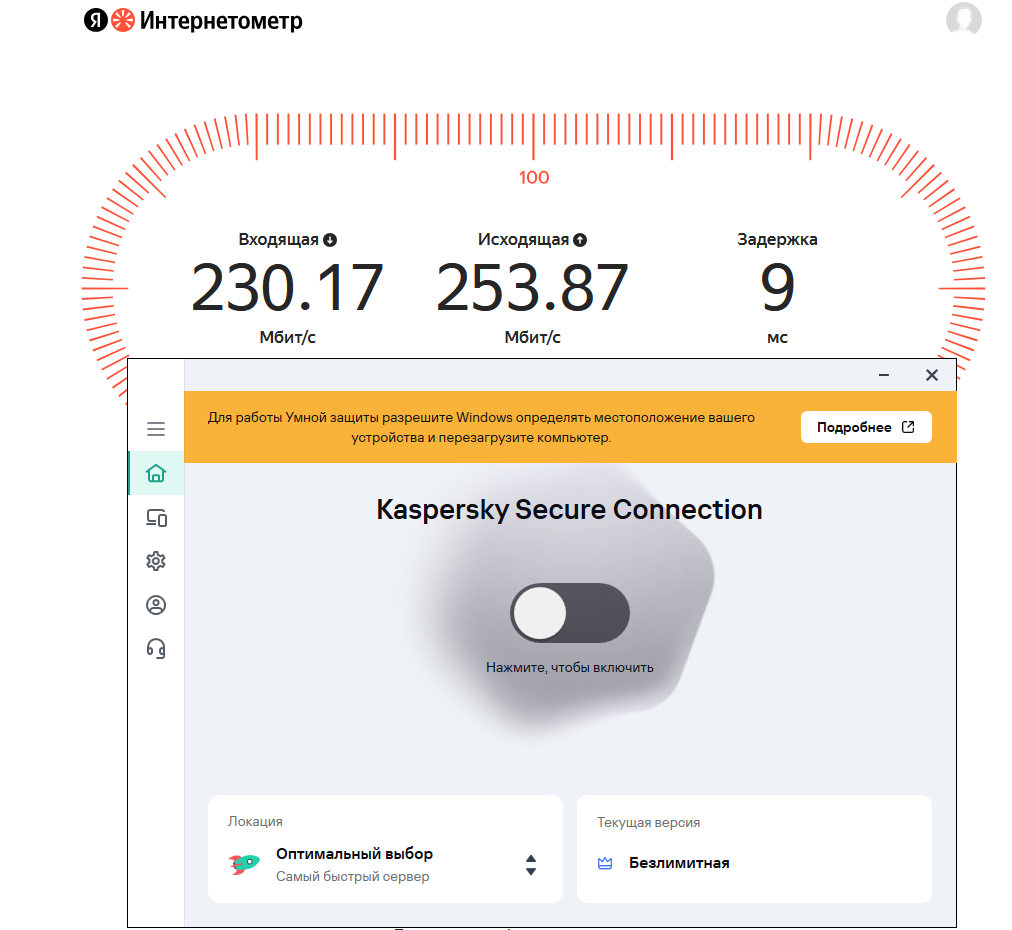Click the Нажмите, чтобы включить caption
This screenshot has height=930, width=1012.
coord(570,667)
